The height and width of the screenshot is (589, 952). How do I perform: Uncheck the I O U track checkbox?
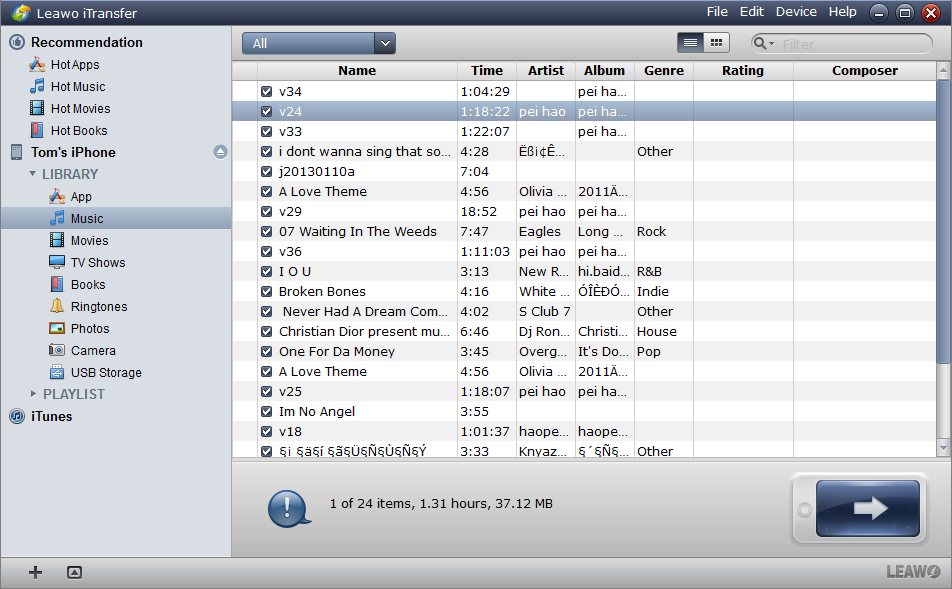tap(267, 271)
